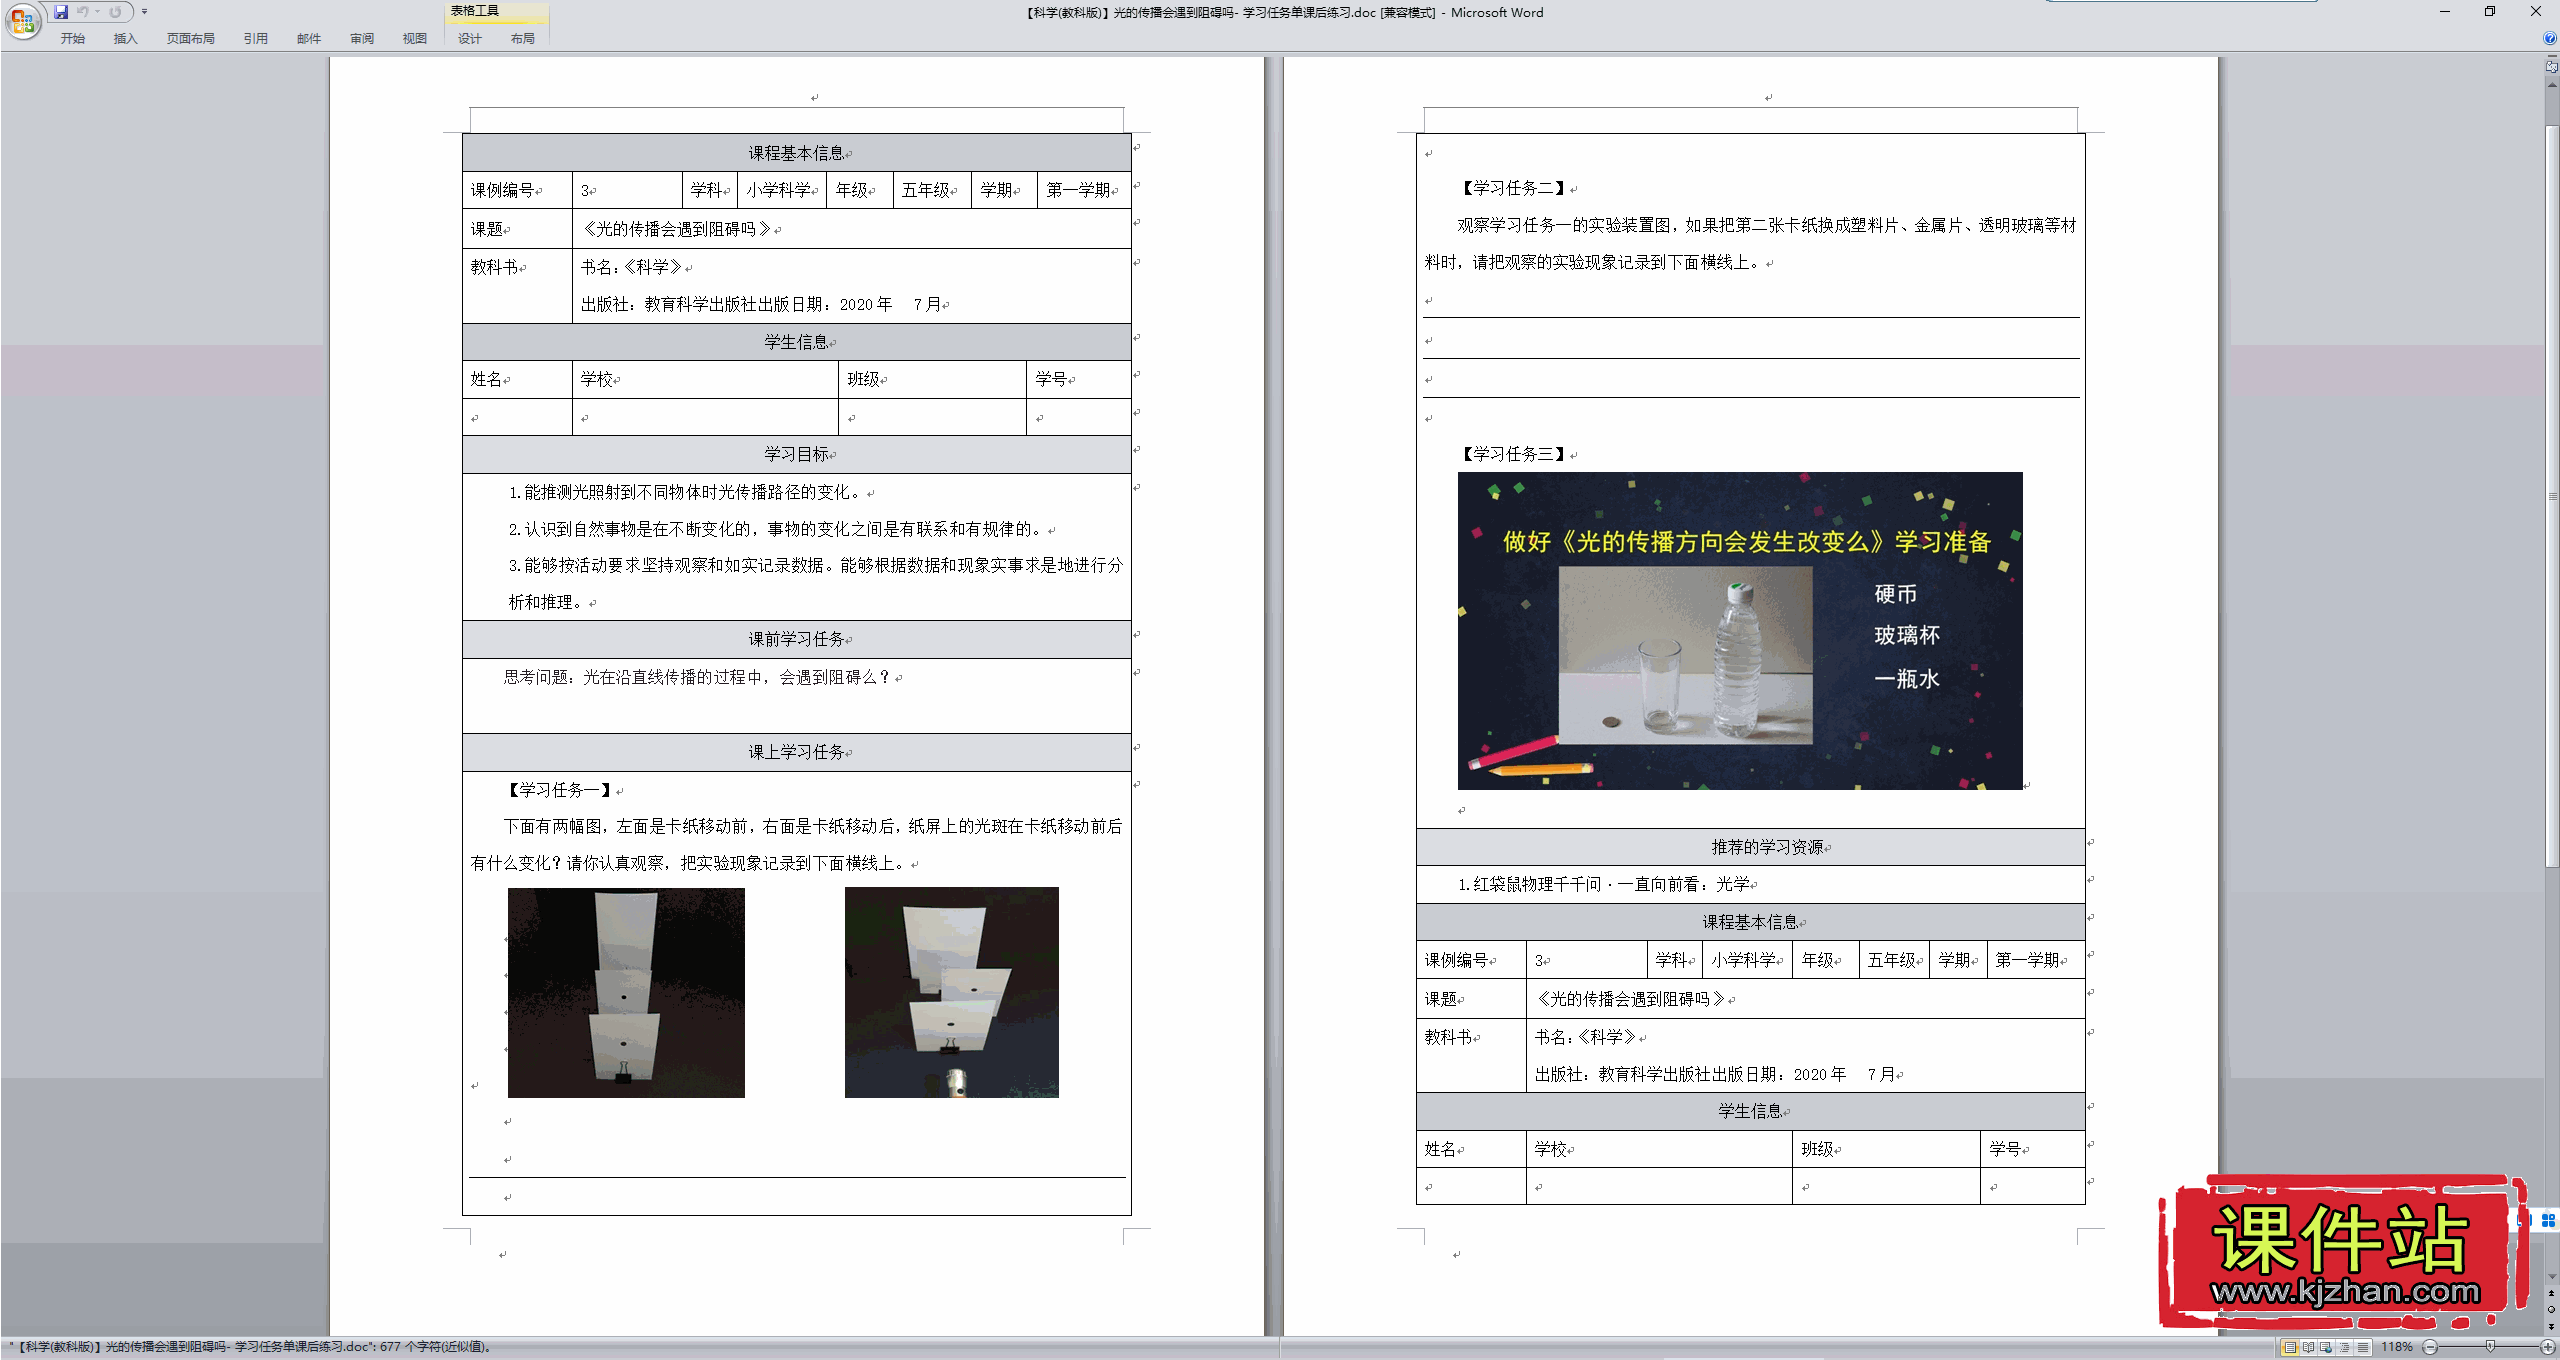The image size is (2560, 1360).
Task: Expand the Customize Quick Access Toolbar dropdown
Action: tap(144, 12)
